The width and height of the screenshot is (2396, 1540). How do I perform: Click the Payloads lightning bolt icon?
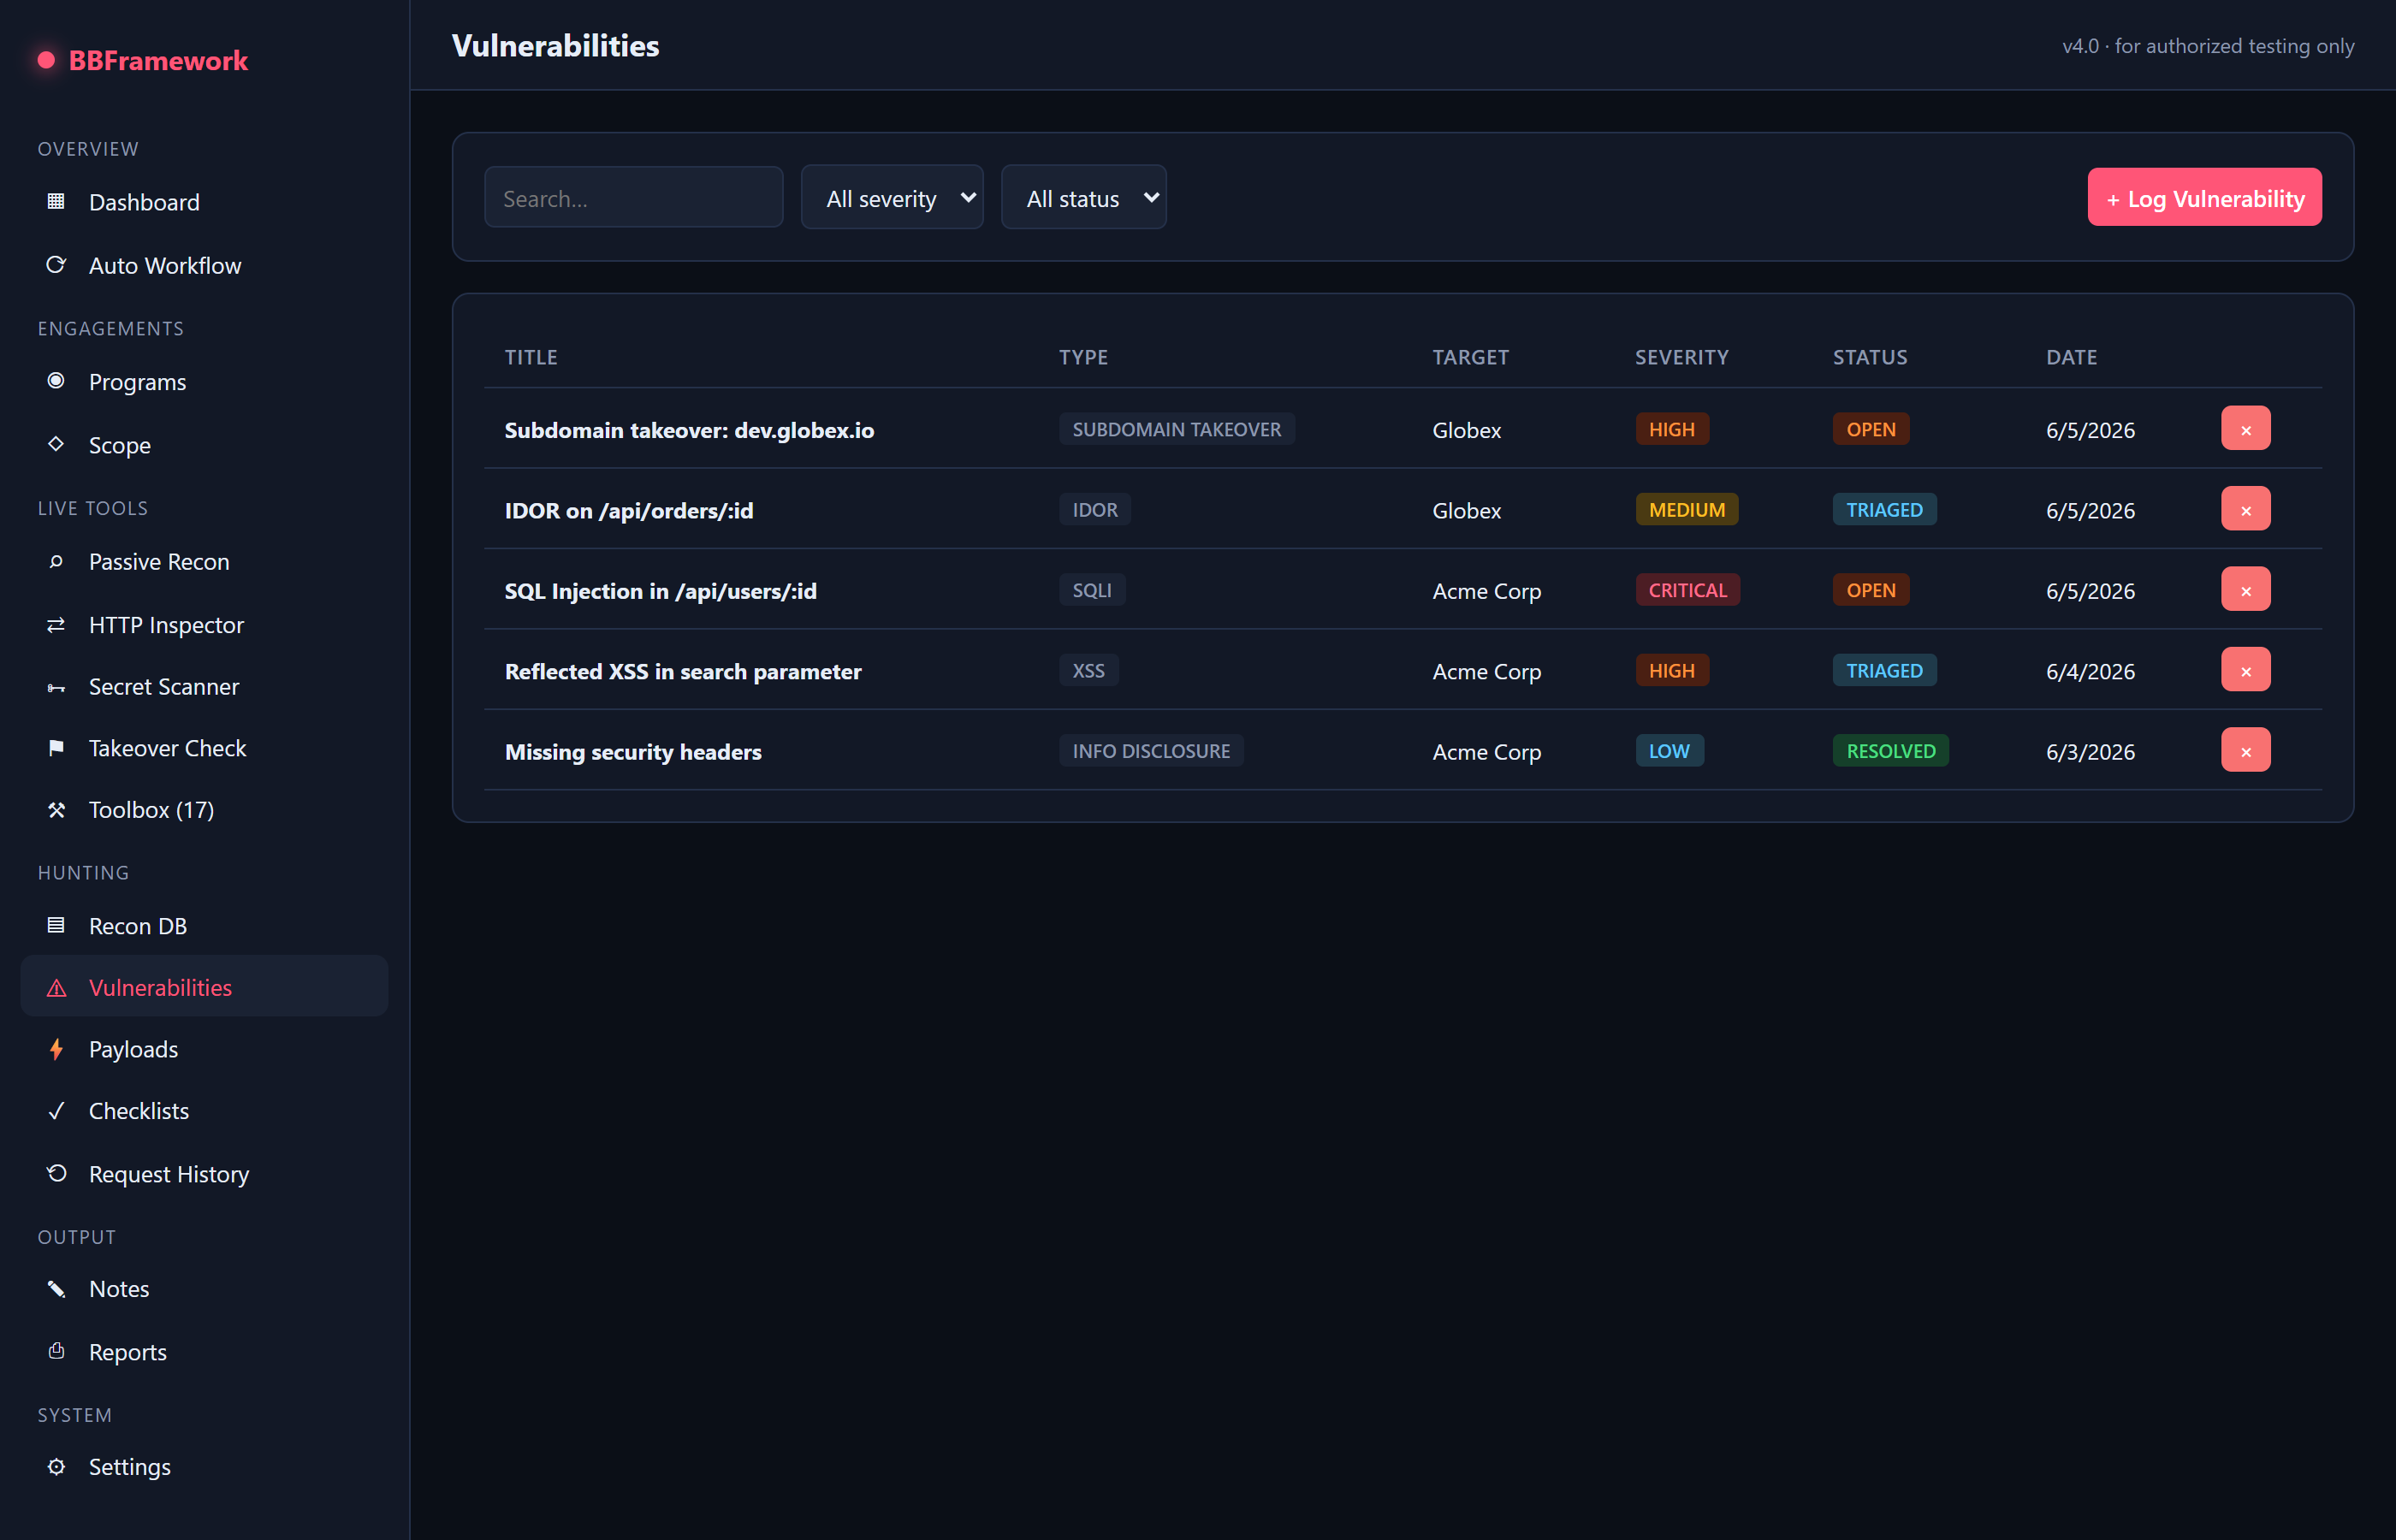pyautogui.click(x=56, y=1049)
